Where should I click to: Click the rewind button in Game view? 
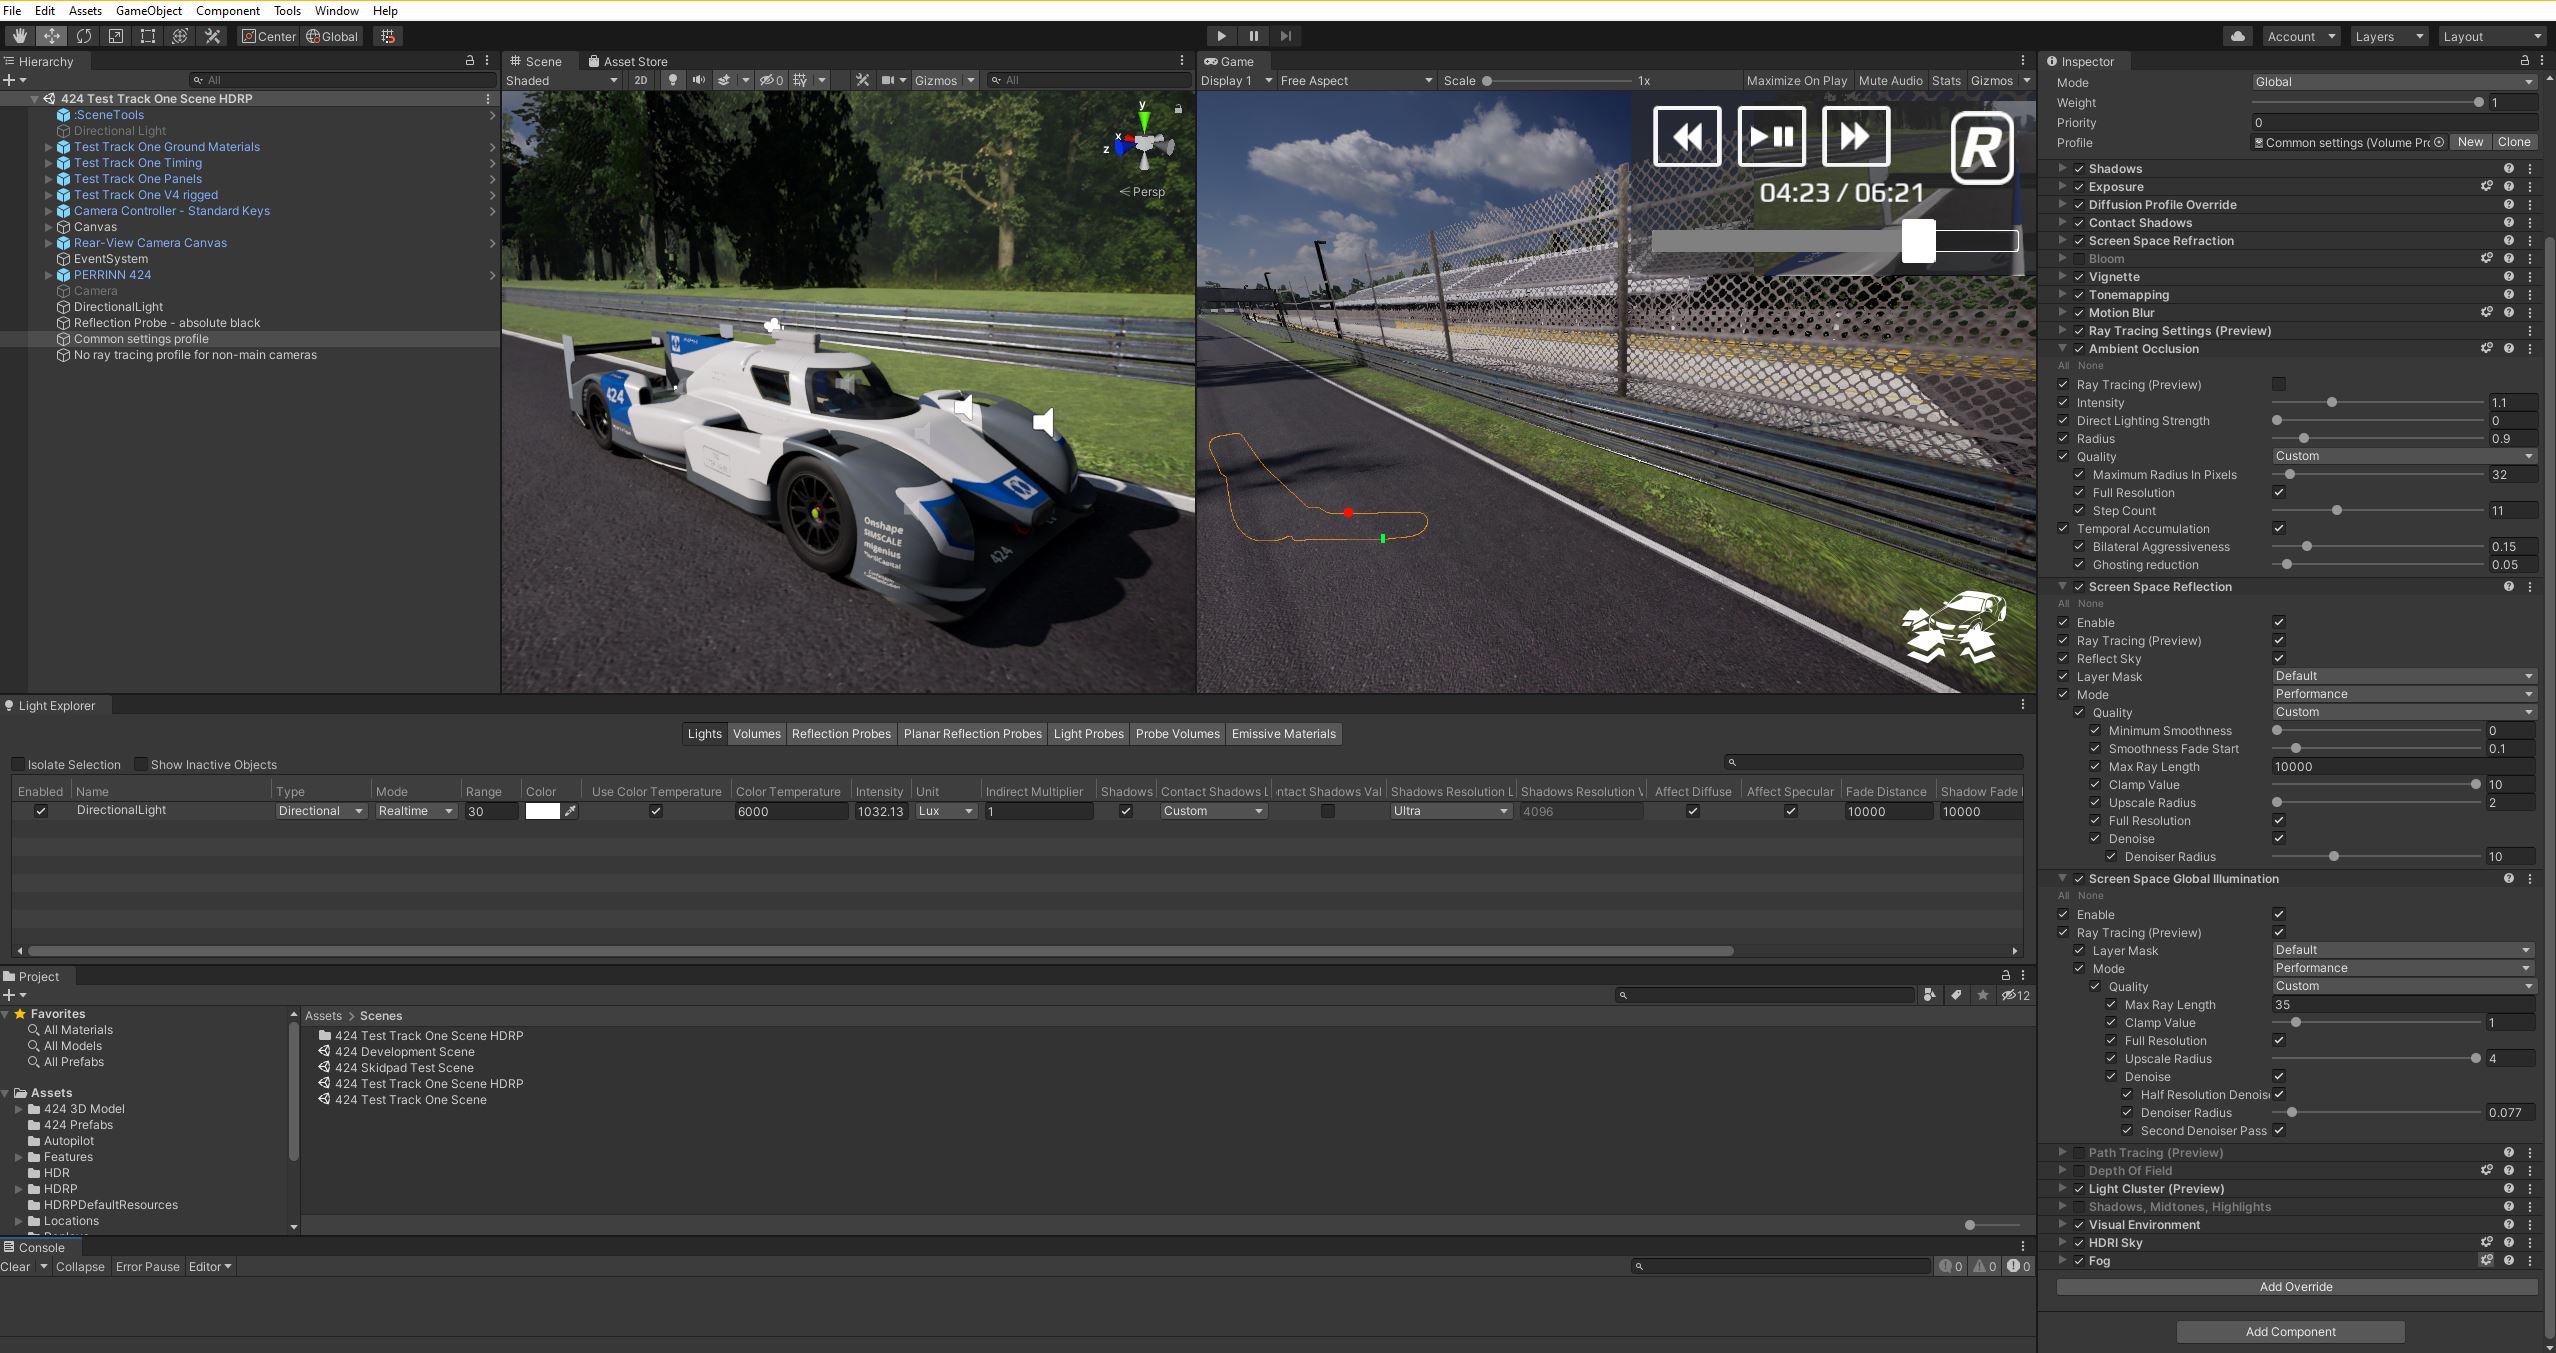coord(1687,136)
